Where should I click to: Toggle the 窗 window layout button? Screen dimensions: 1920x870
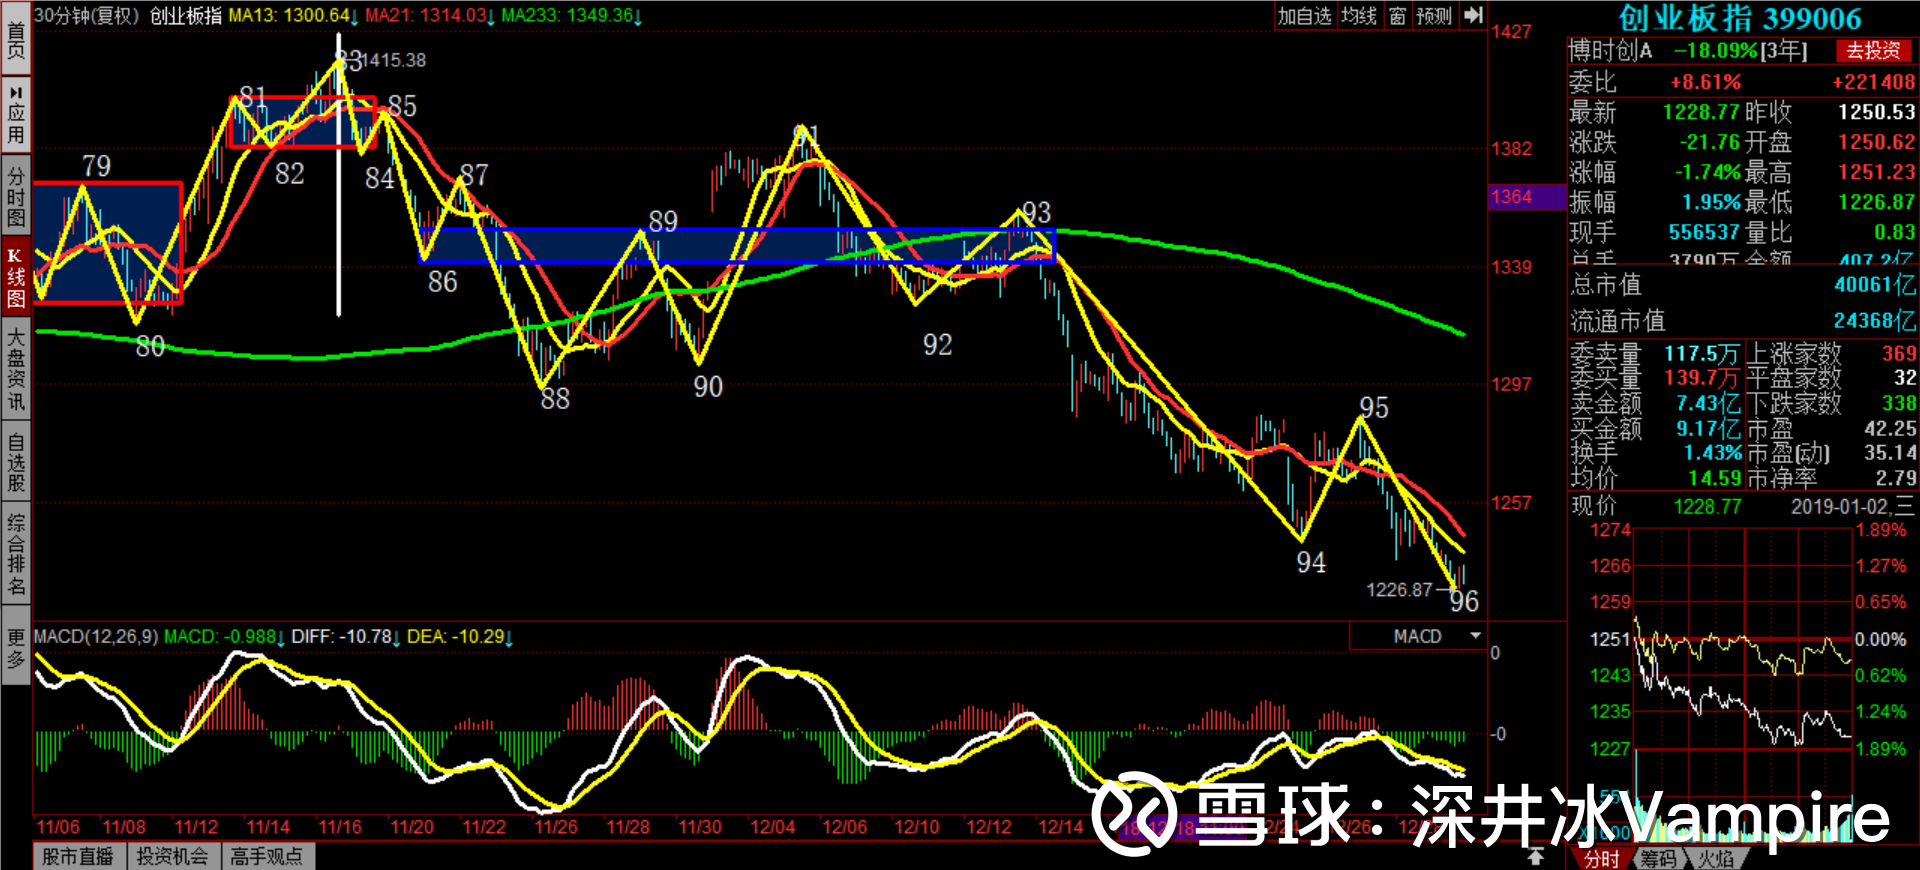1397,15
